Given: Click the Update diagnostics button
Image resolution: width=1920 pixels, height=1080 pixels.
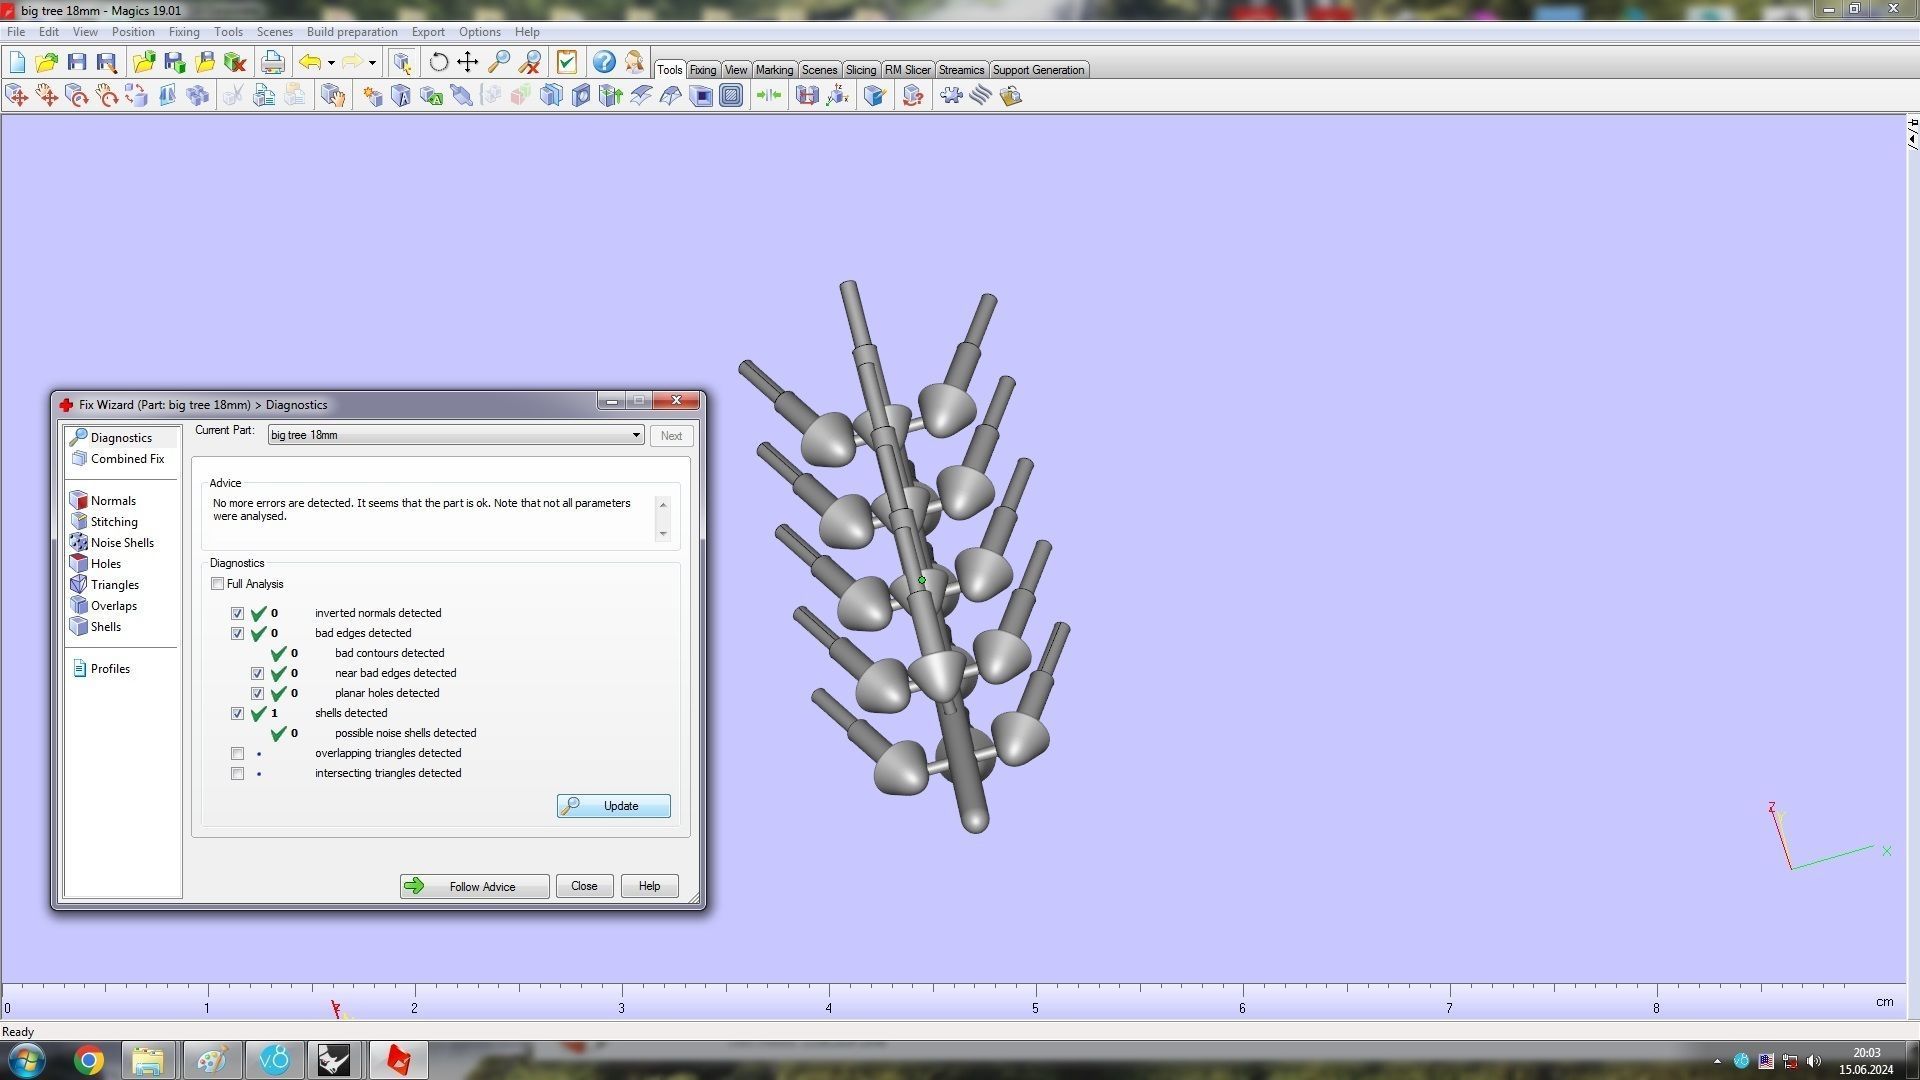Looking at the screenshot, I should point(613,806).
